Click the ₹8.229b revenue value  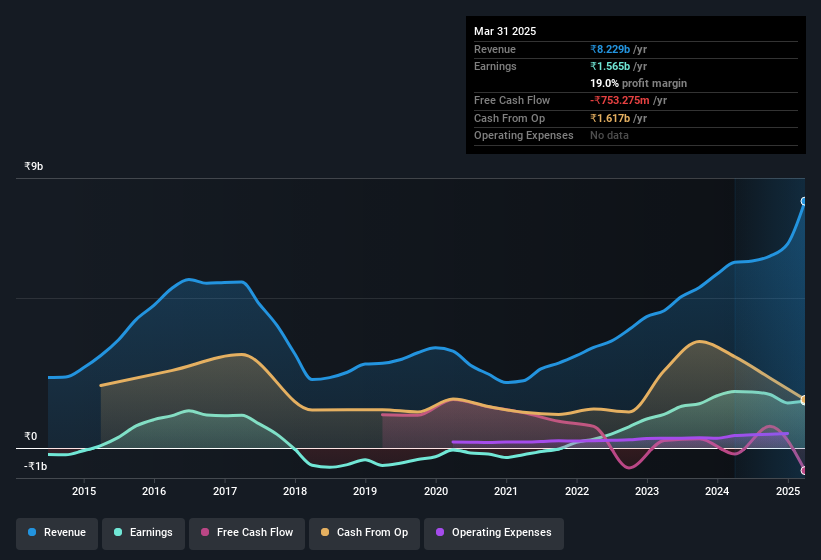click(610, 49)
